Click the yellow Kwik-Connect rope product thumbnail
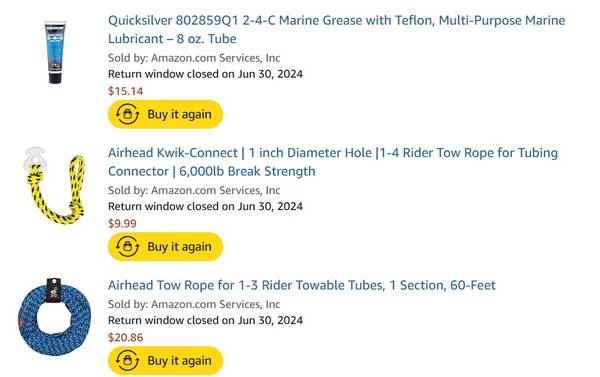Image resolution: width=600 pixels, height=377 pixels. coord(54,185)
